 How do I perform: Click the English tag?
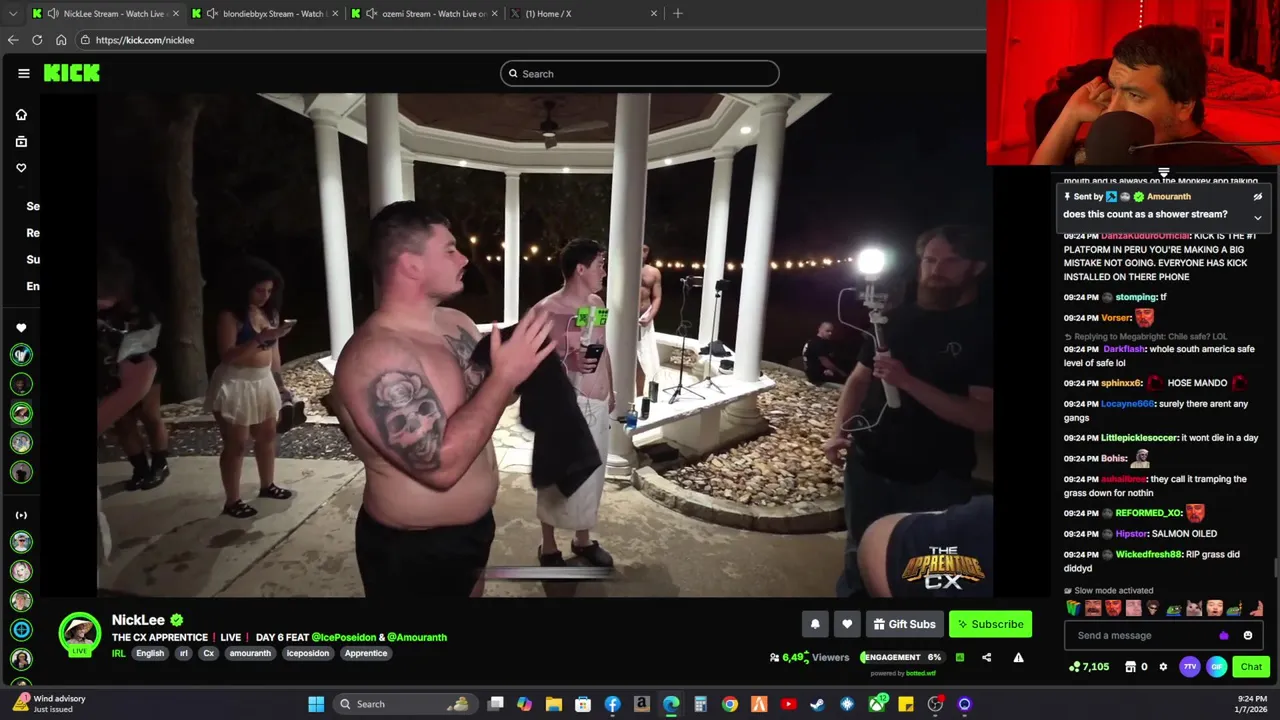pyautogui.click(x=150, y=653)
